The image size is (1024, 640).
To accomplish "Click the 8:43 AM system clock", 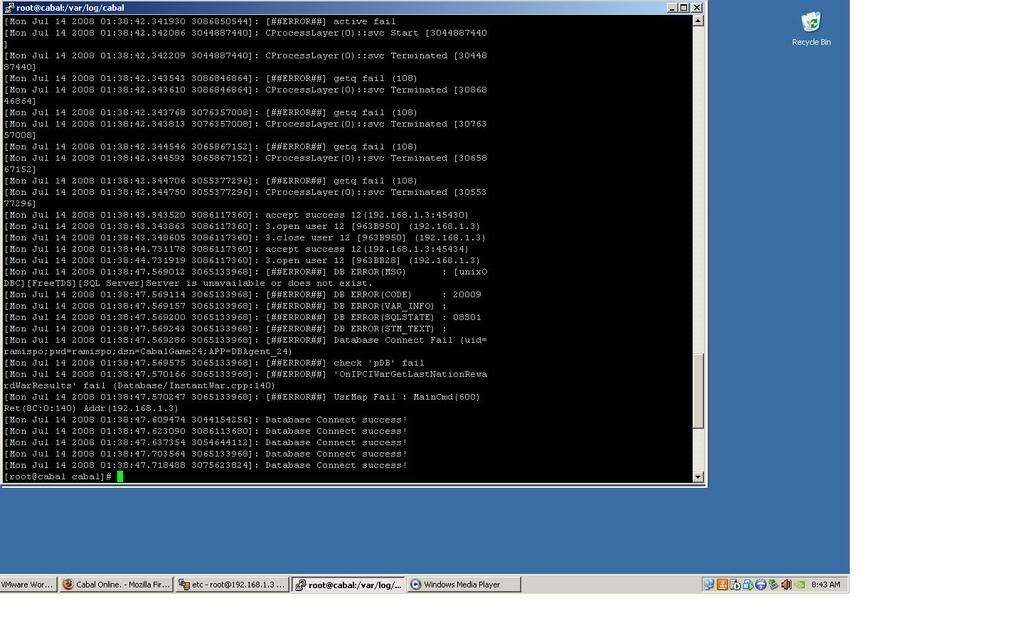I will tap(825, 585).
